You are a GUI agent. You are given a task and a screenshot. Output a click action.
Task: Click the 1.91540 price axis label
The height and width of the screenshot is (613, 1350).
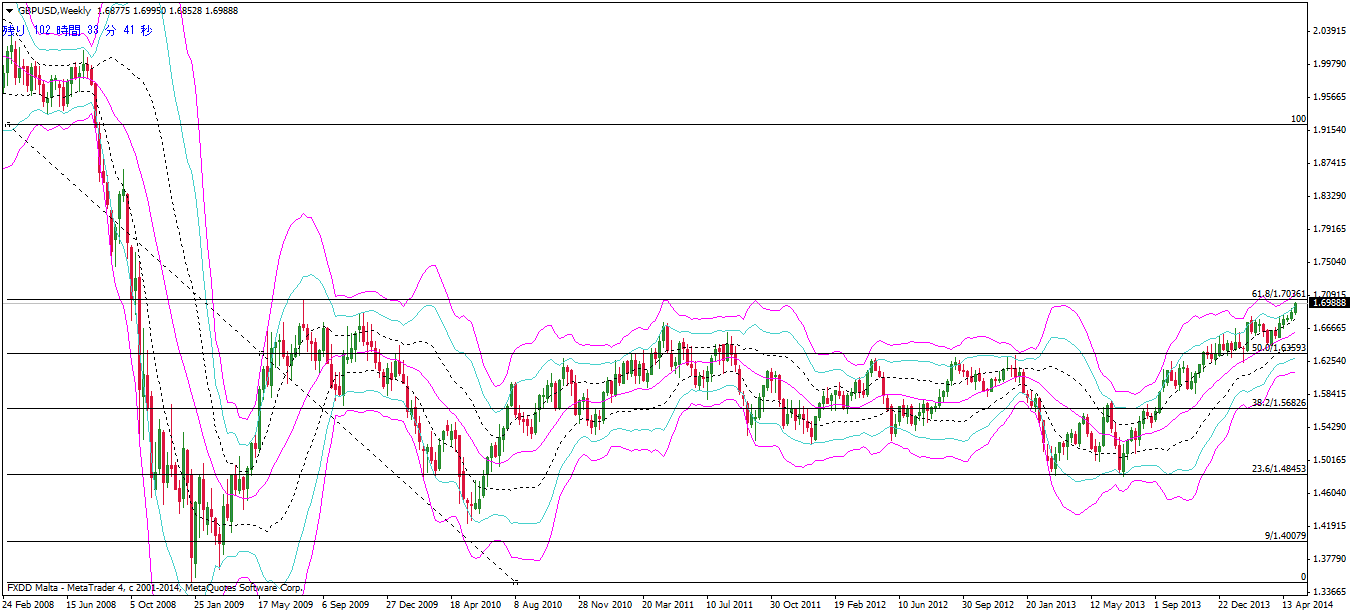pyautogui.click(x=1329, y=130)
